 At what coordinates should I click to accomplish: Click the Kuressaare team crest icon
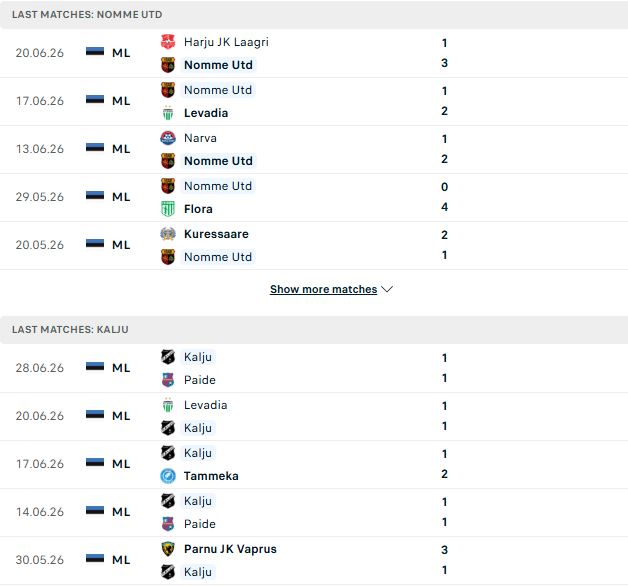tap(168, 234)
